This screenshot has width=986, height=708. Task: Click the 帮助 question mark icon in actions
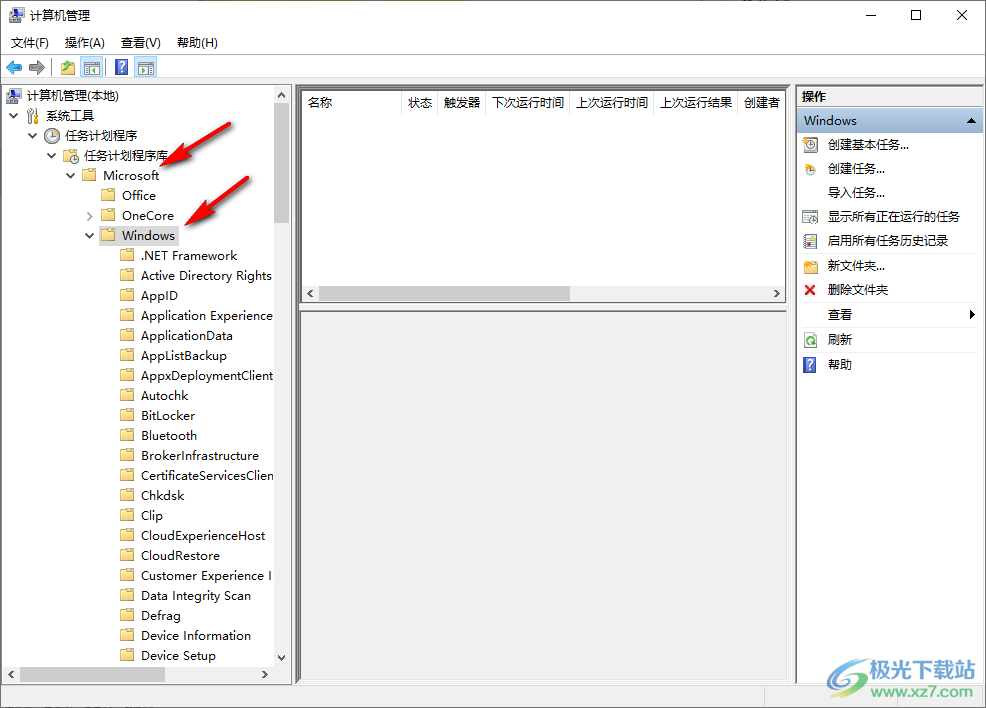[810, 365]
